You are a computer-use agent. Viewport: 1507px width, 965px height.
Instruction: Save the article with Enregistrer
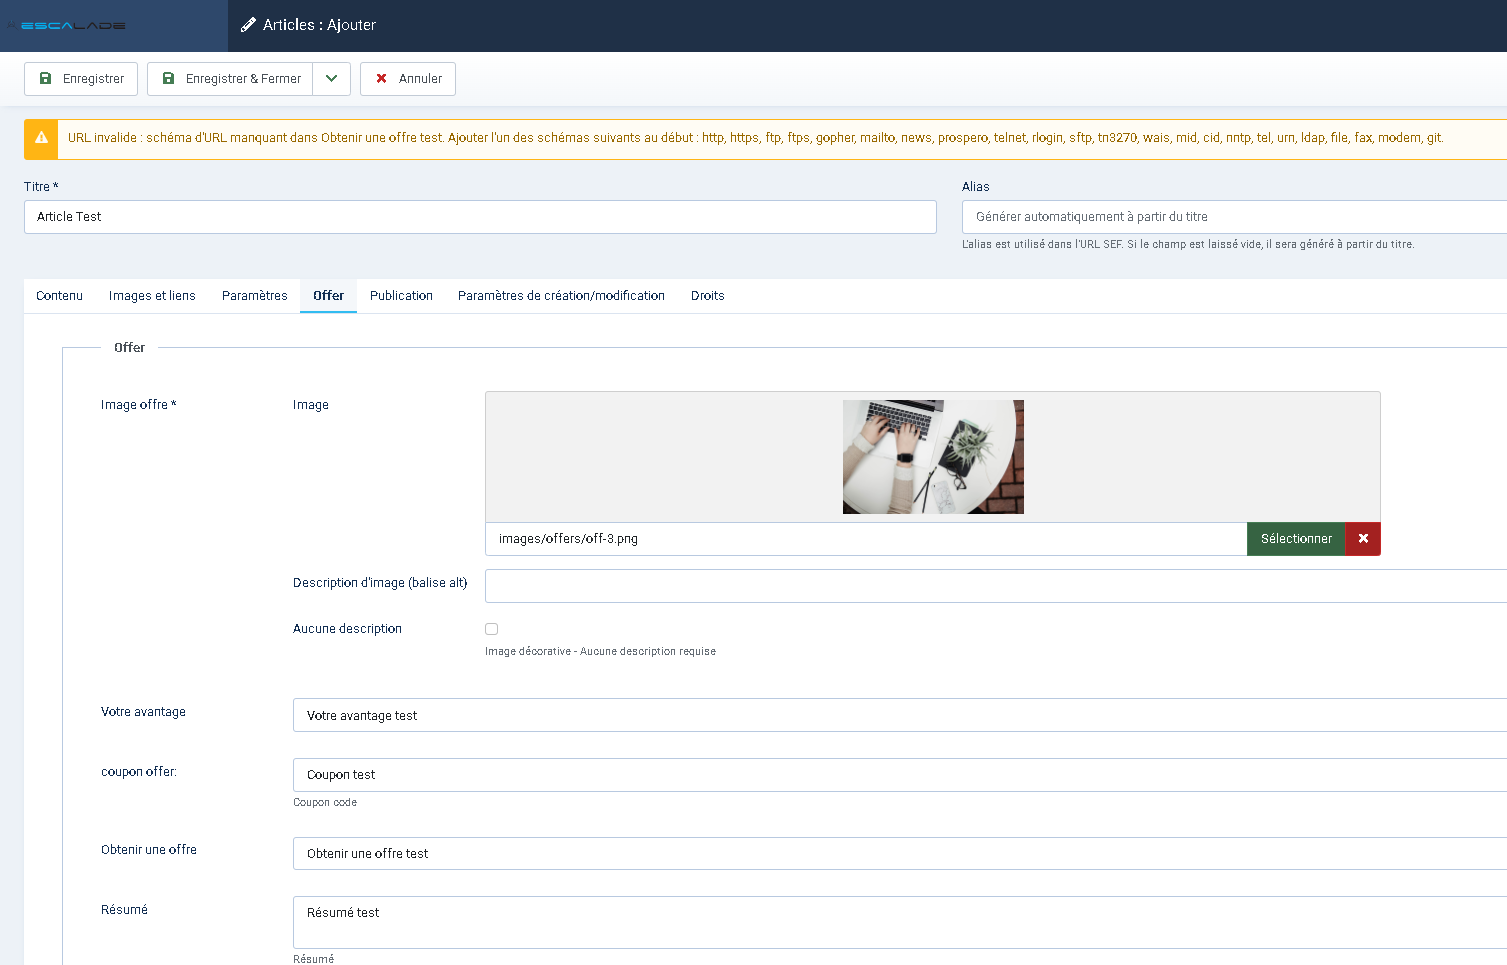[x=81, y=79]
